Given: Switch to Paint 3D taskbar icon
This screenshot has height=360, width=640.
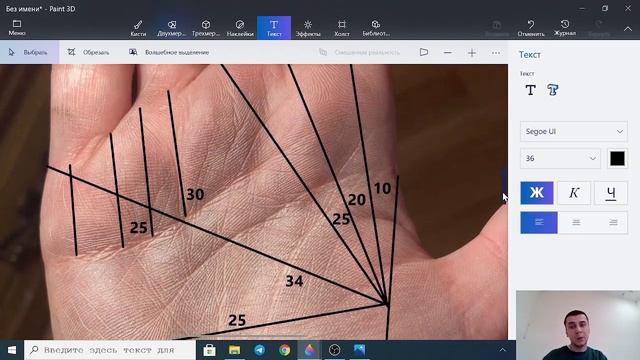Looking at the screenshot, I should (309, 350).
